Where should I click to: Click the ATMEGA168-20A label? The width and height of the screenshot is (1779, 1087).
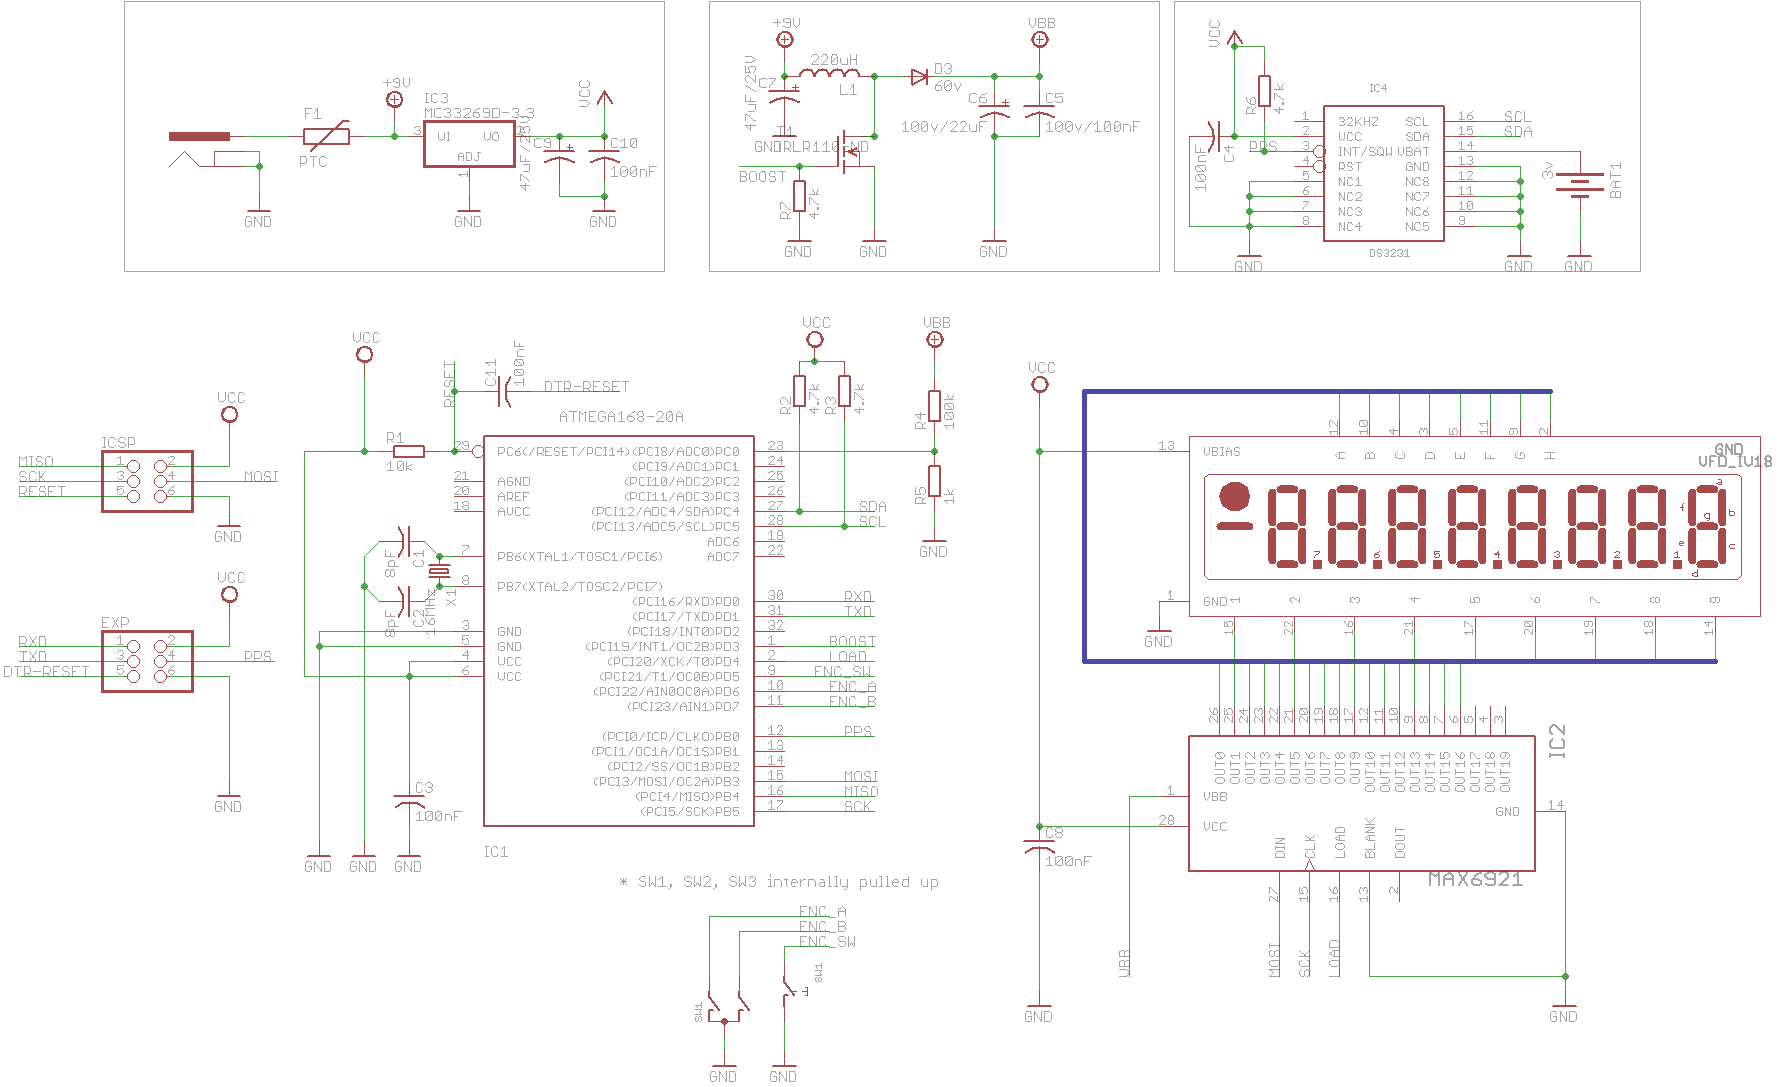click(621, 417)
